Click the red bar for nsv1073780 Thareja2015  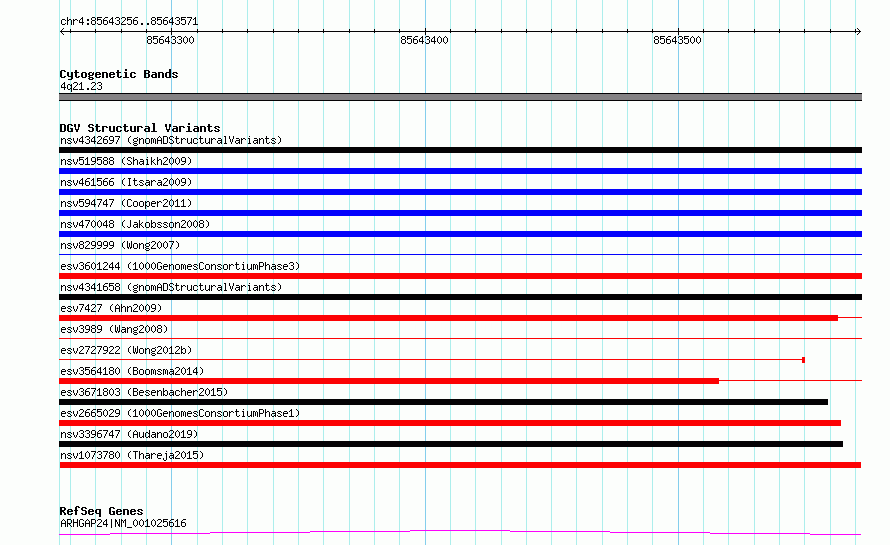460,465
